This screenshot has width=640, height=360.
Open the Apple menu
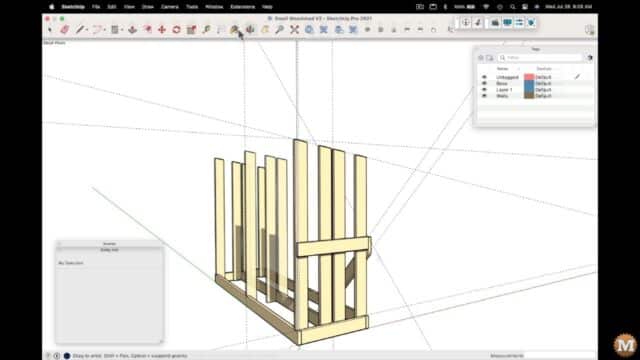click(51, 7)
